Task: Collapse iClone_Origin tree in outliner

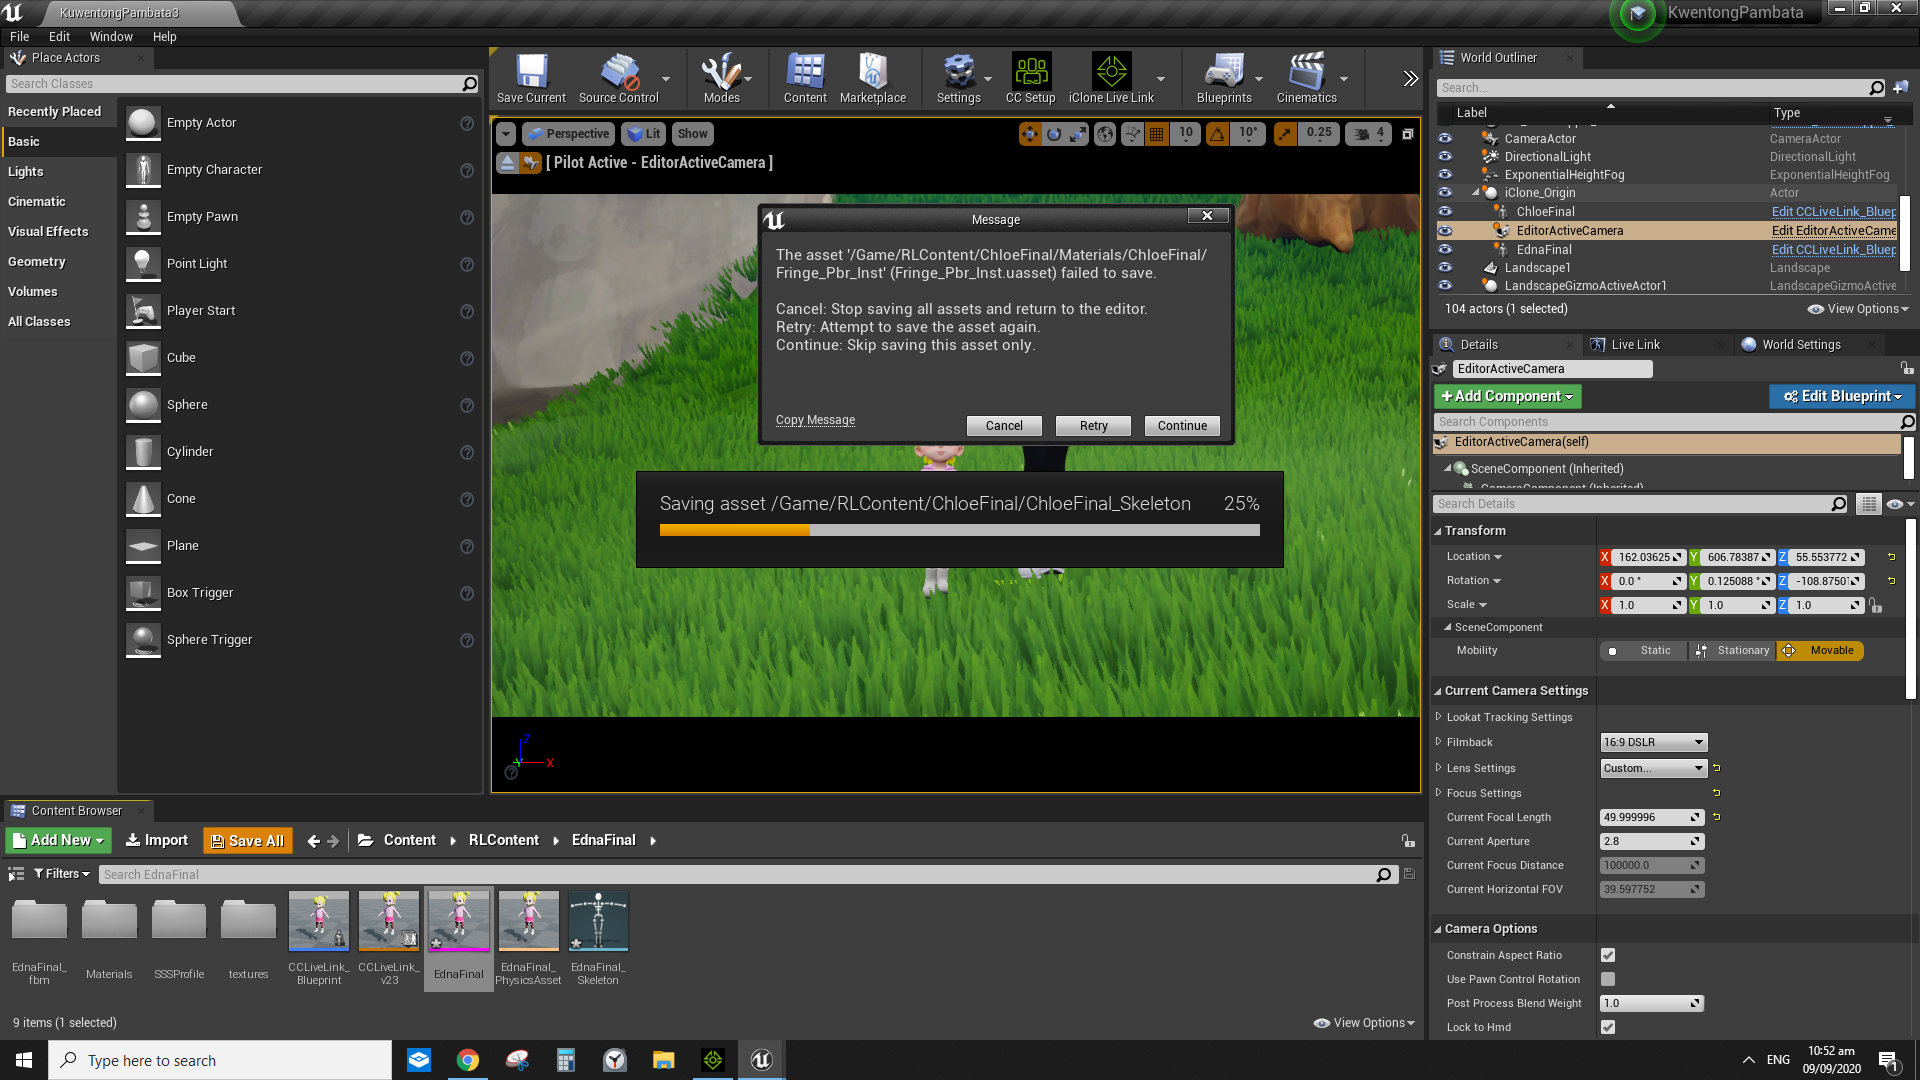Action: tap(1475, 192)
